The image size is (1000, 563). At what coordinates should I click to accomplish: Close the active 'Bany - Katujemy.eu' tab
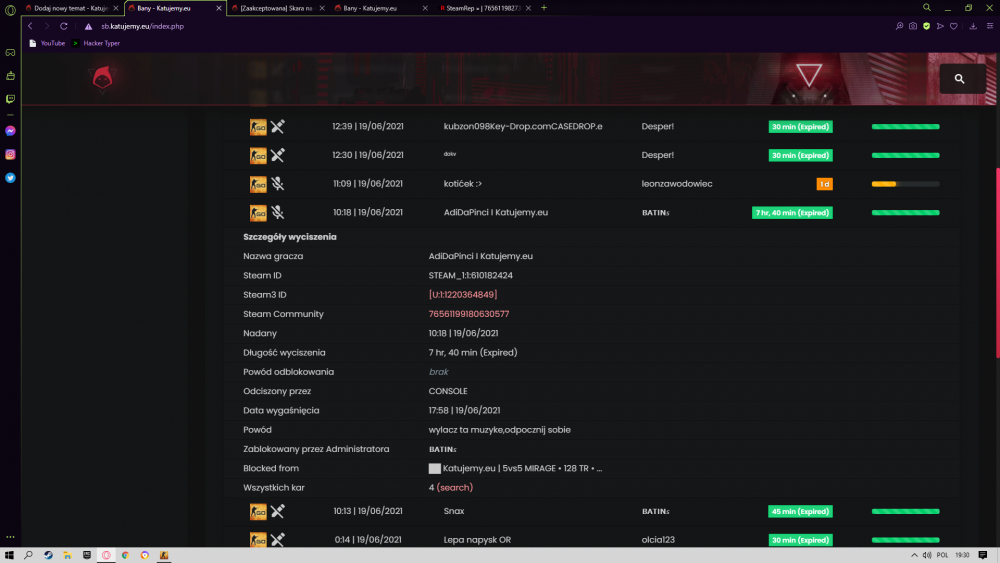point(219,8)
